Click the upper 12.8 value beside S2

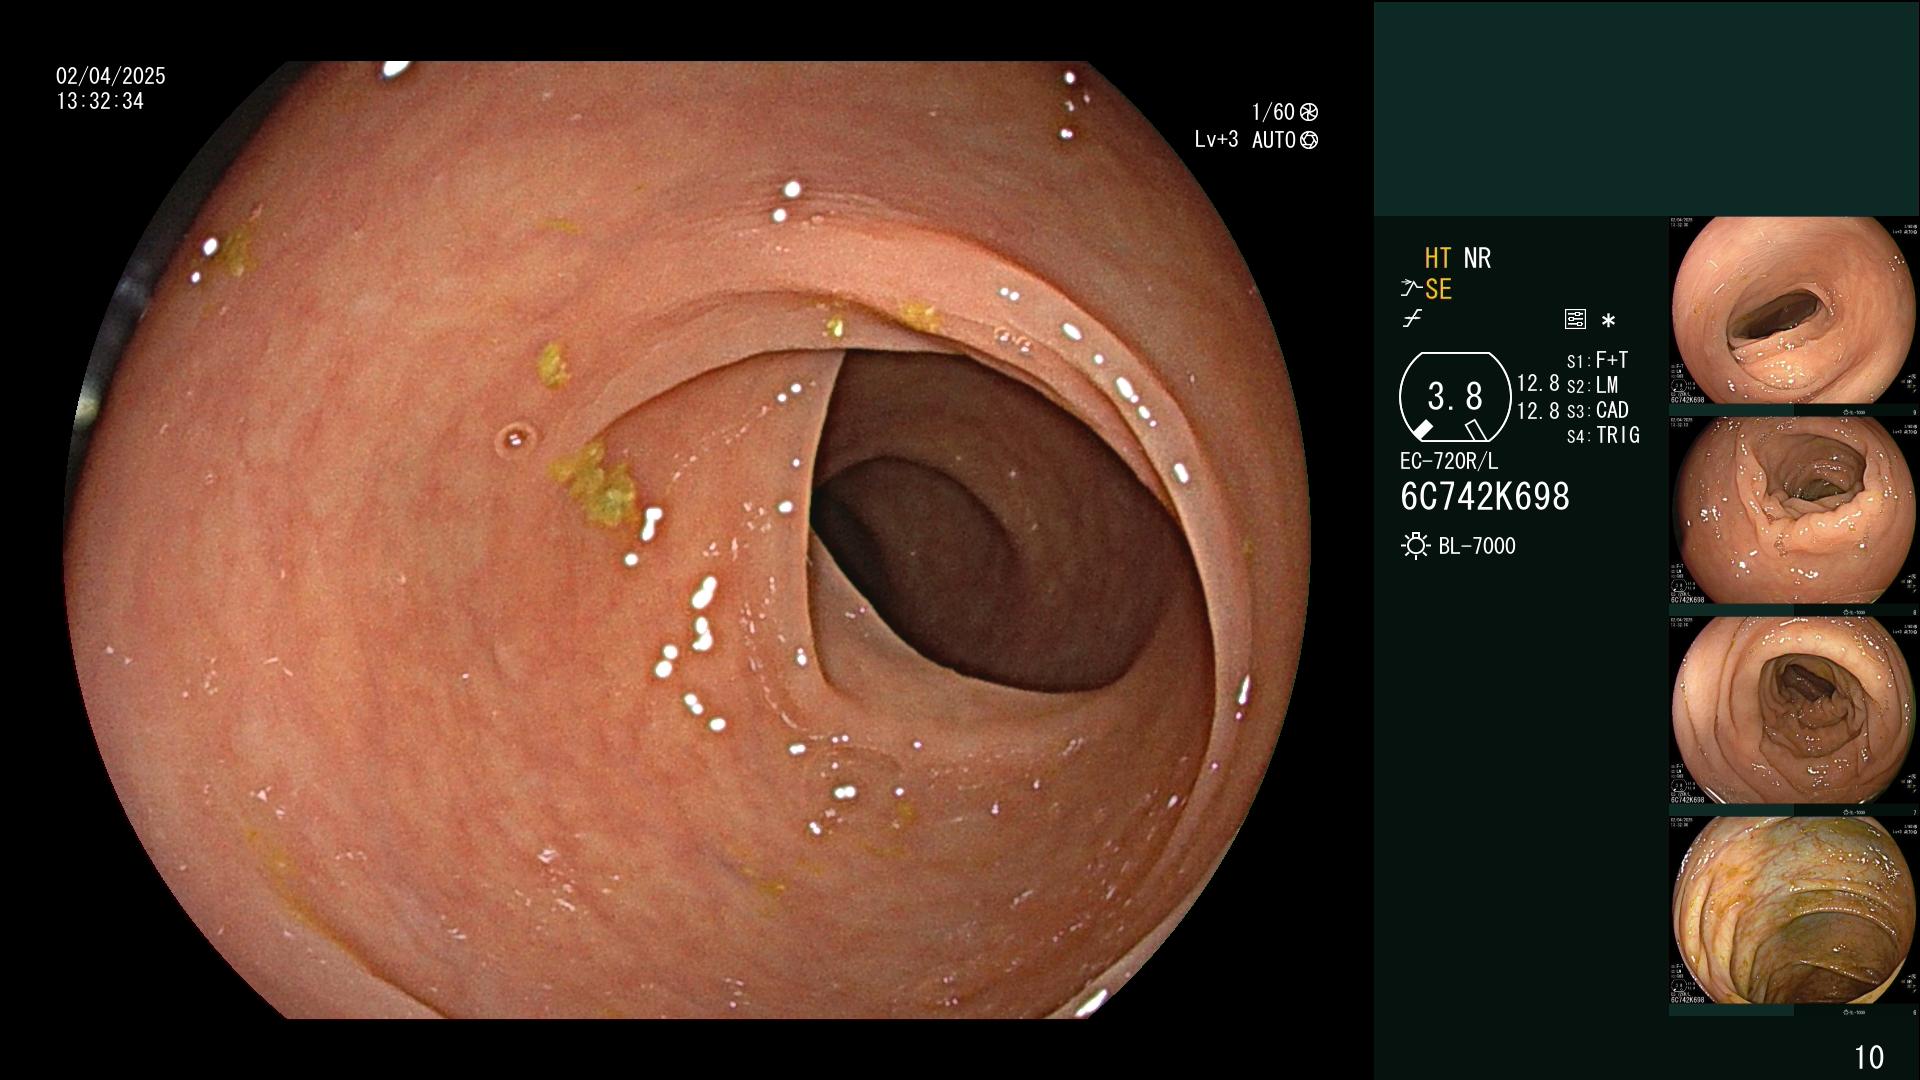pyautogui.click(x=1538, y=384)
